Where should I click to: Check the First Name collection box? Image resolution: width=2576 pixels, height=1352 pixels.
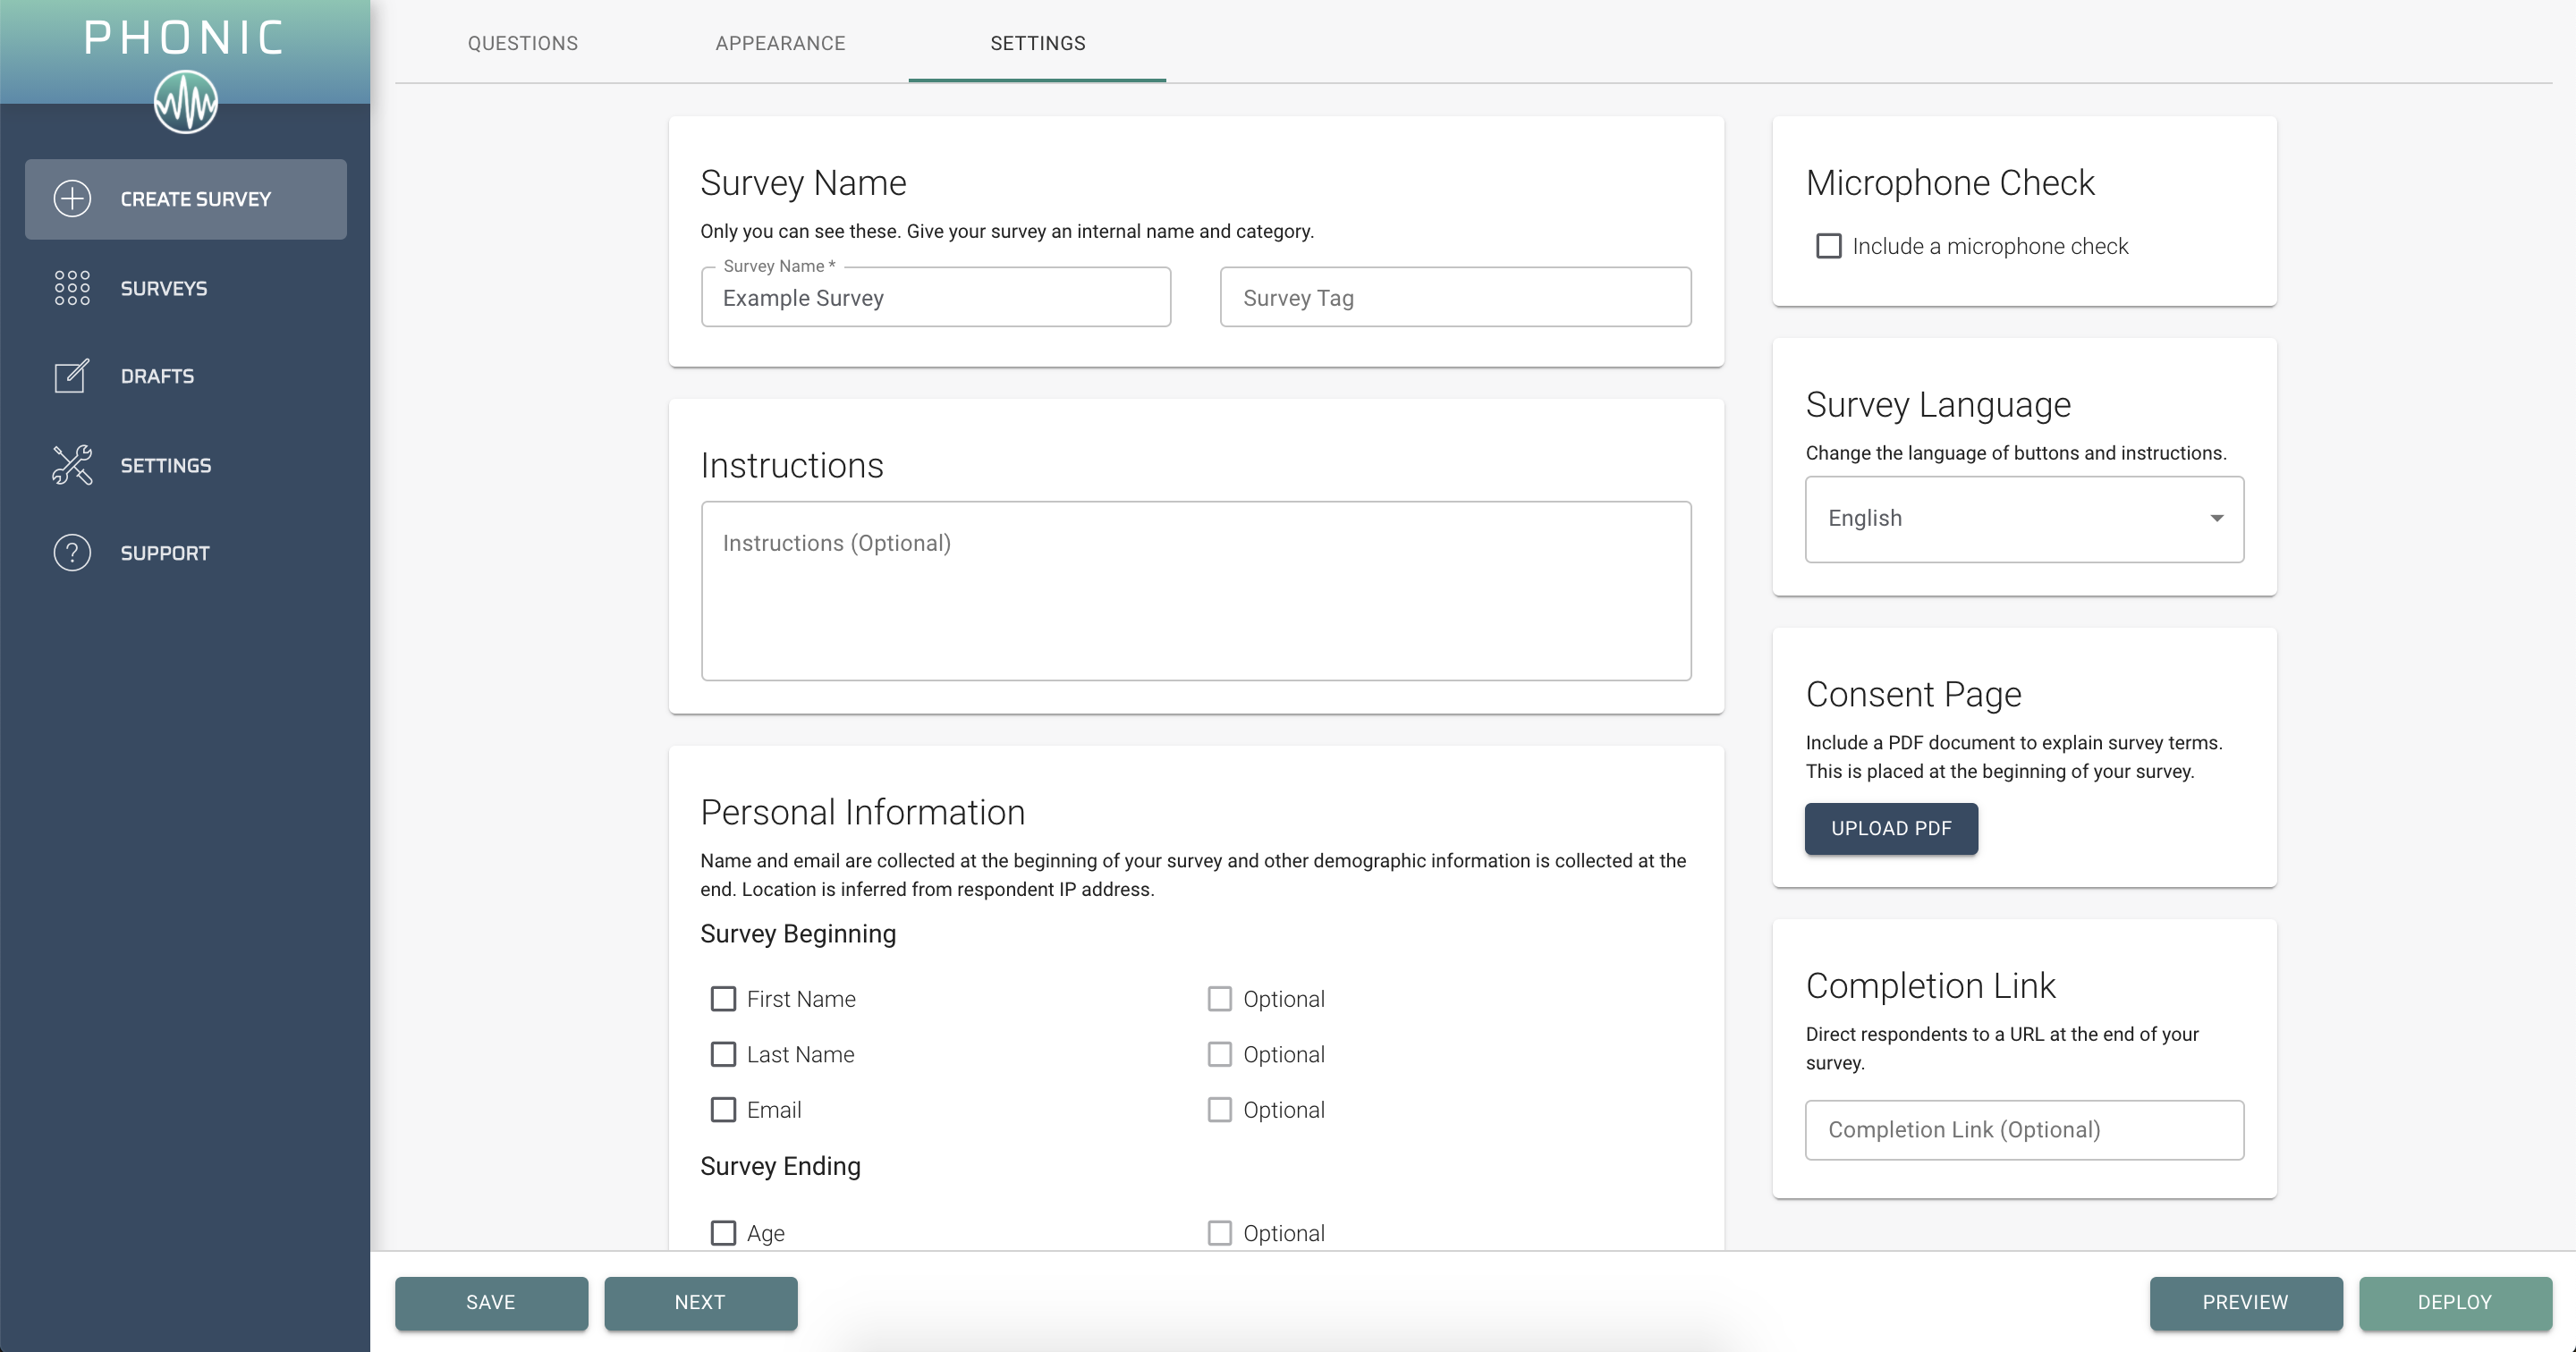point(723,998)
